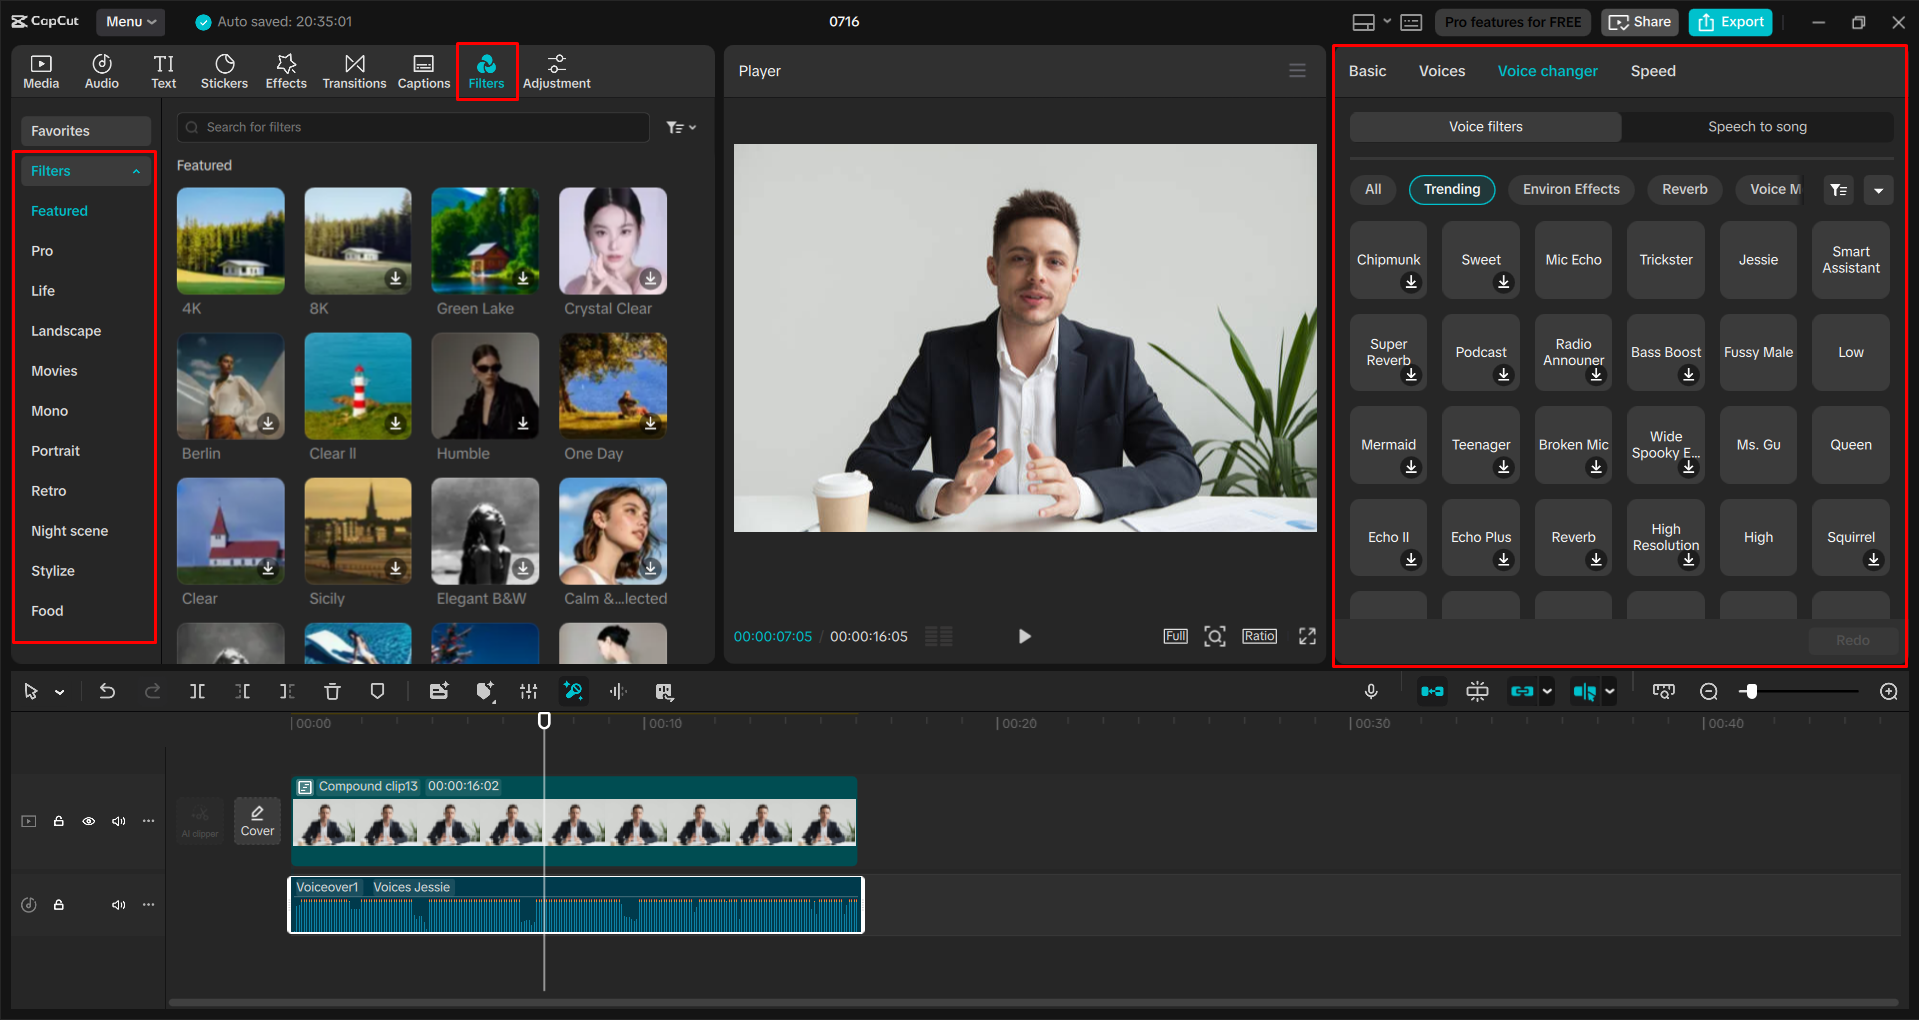Open the Captions panel
This screenshot has height=1020, width=1919.
coord(424,72)
